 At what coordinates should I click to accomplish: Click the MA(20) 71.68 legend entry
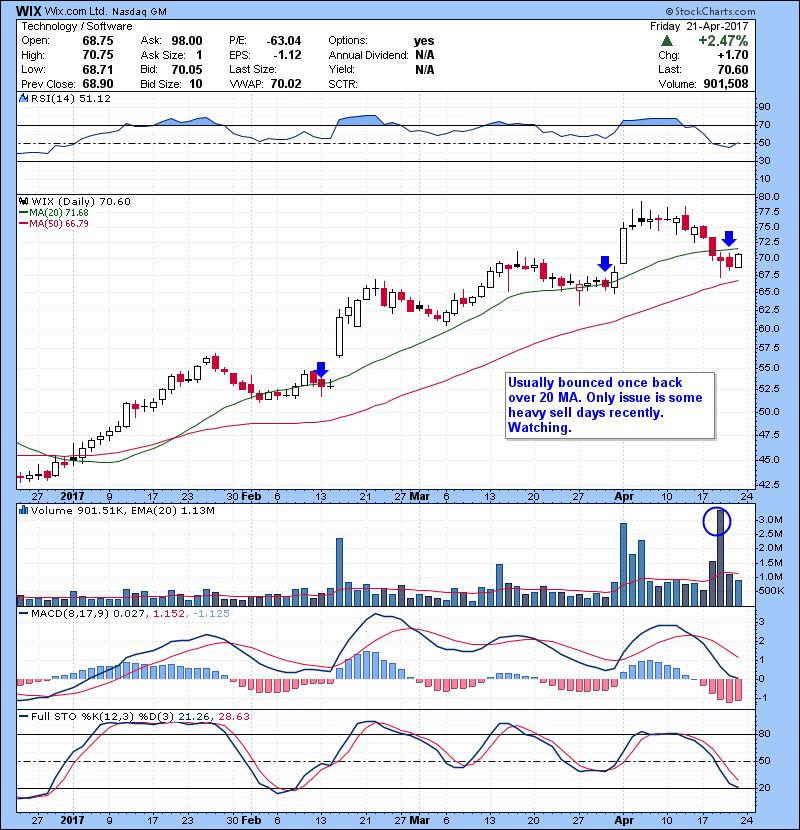coord(54,213)
